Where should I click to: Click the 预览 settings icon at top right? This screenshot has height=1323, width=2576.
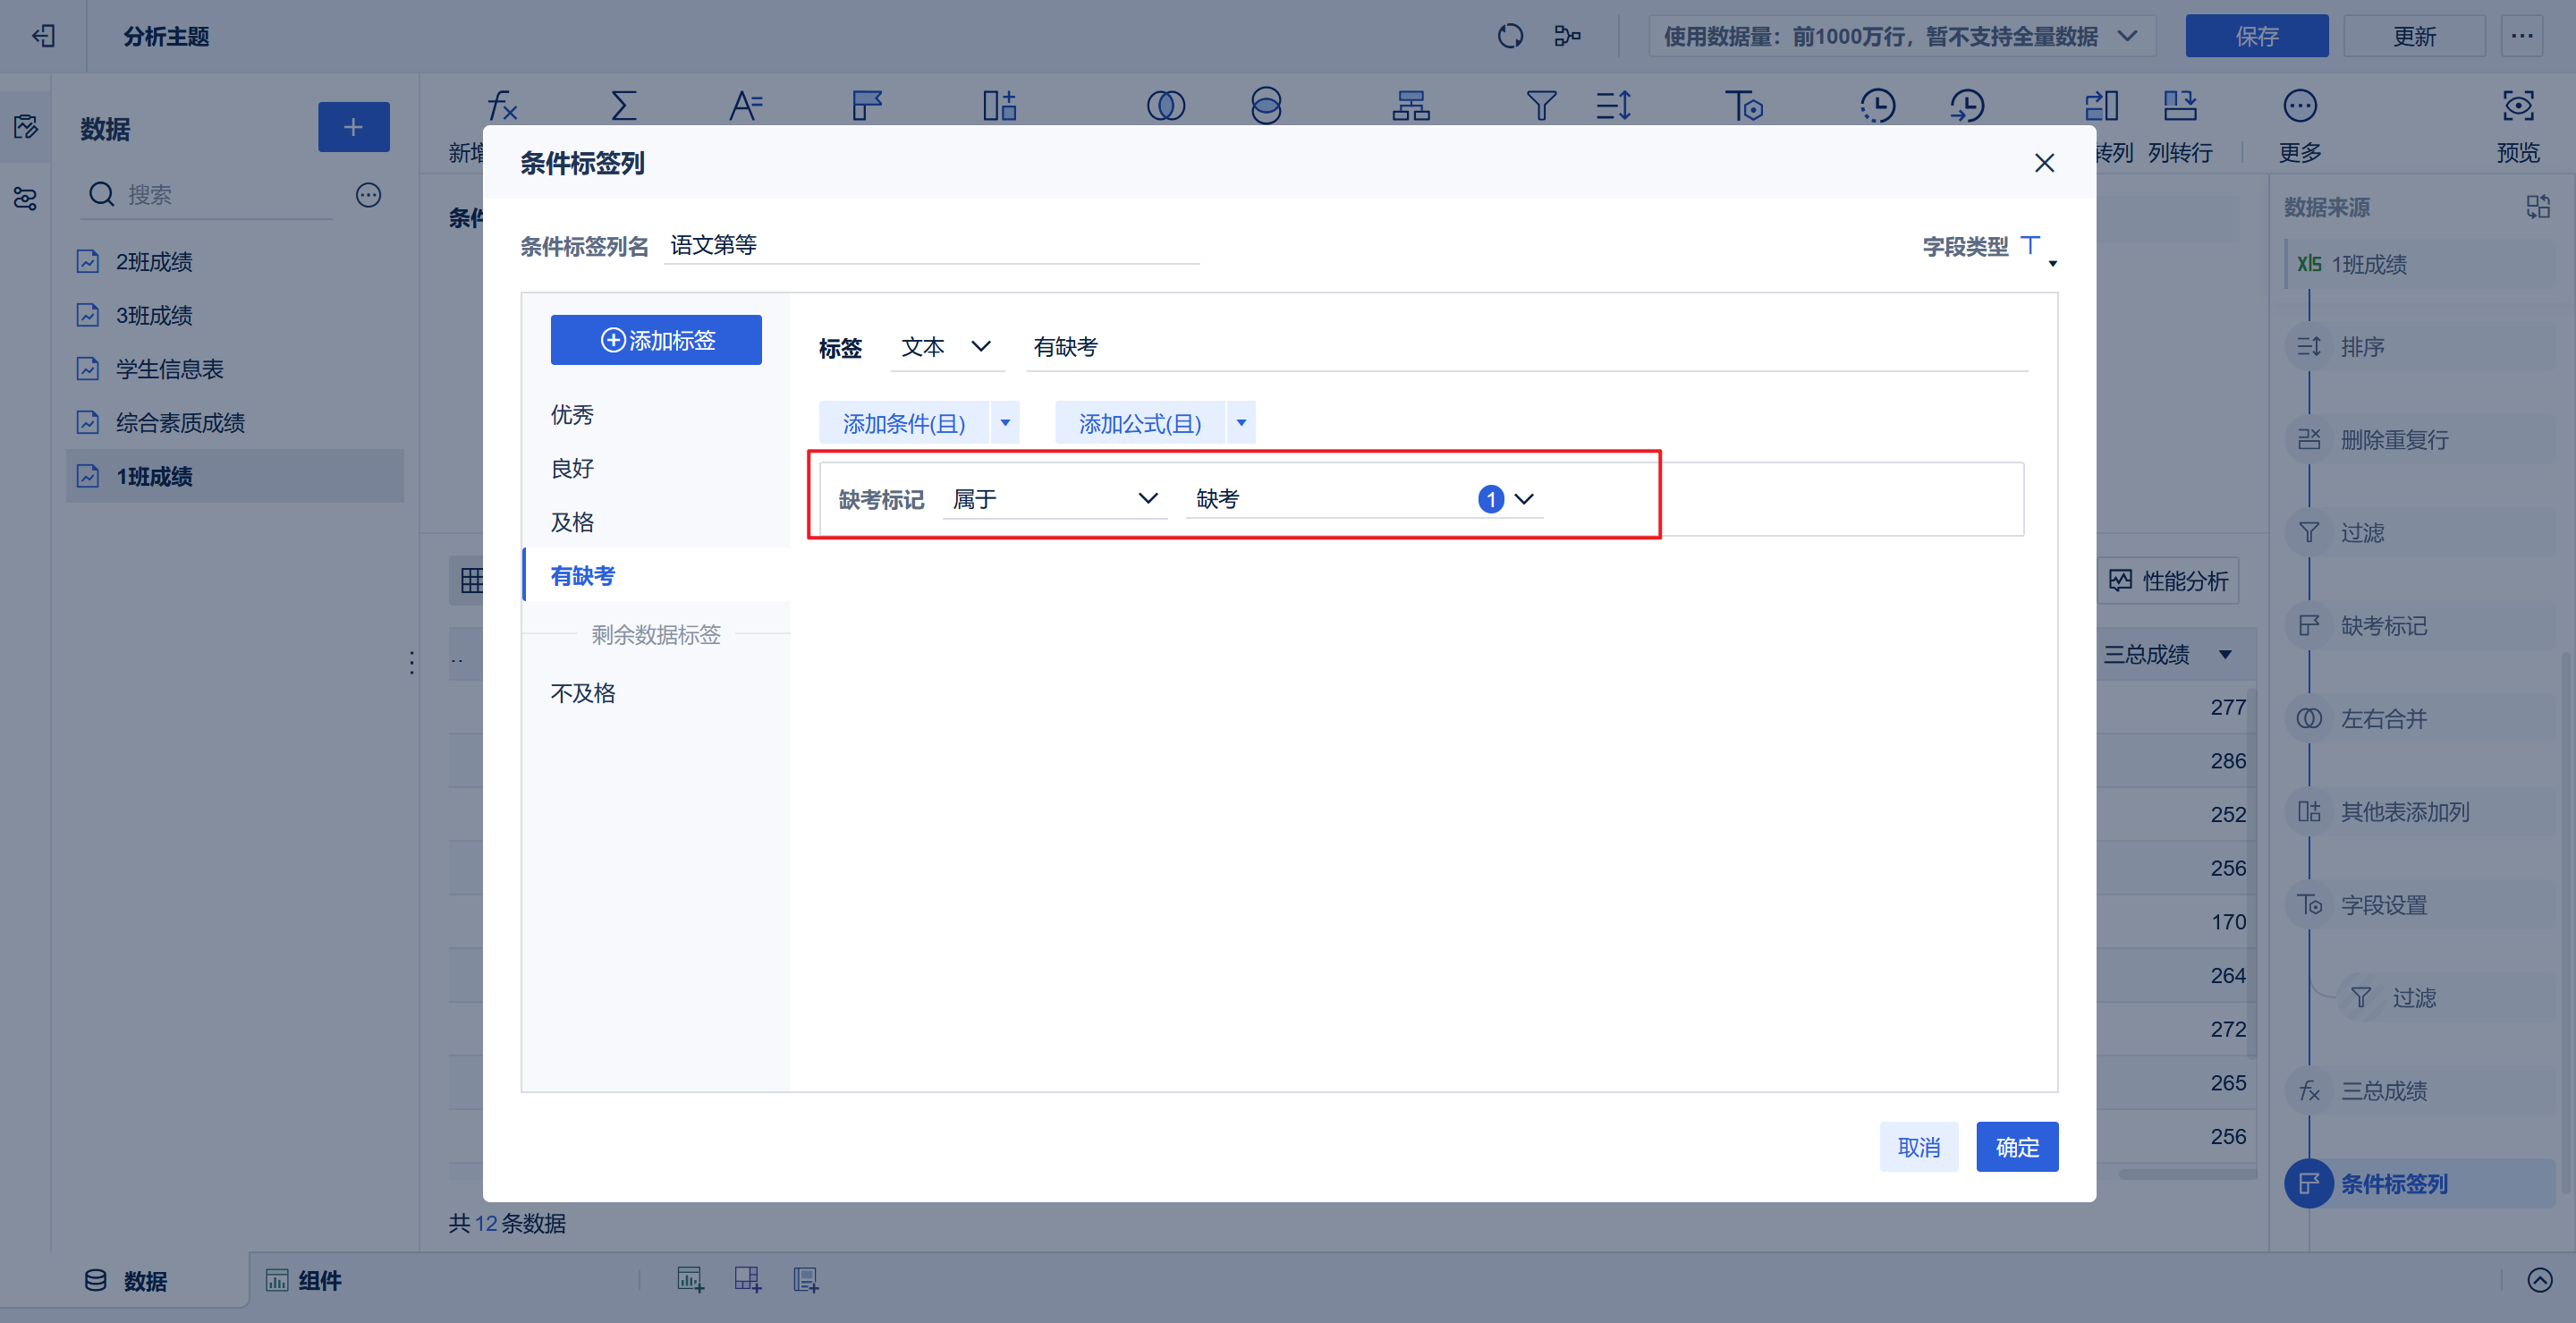2517,106
